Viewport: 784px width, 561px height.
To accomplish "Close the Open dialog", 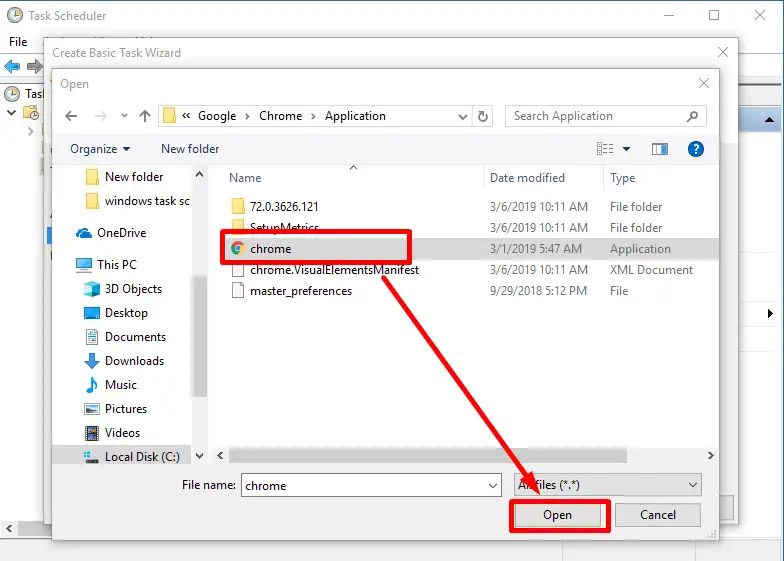I will tap(704, 84).
